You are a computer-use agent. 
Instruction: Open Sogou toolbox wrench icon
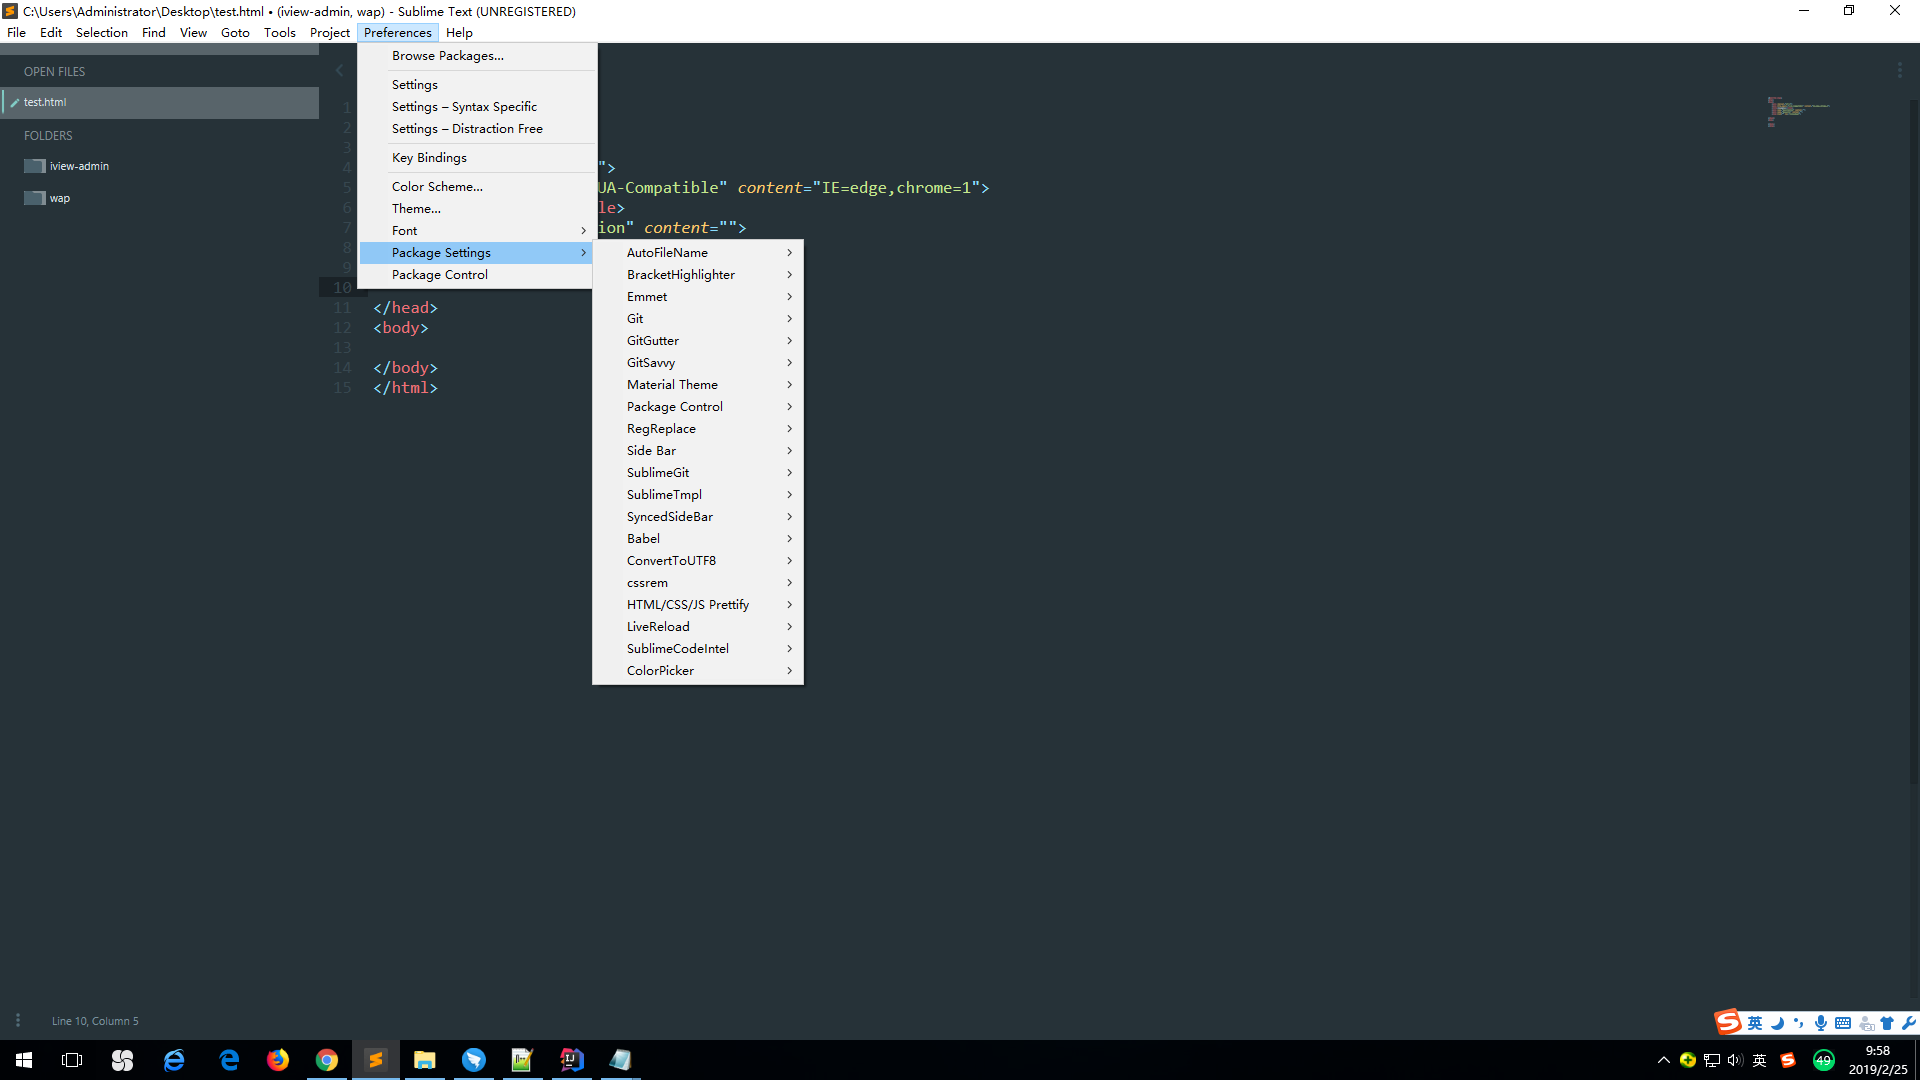point(1909,1023)
